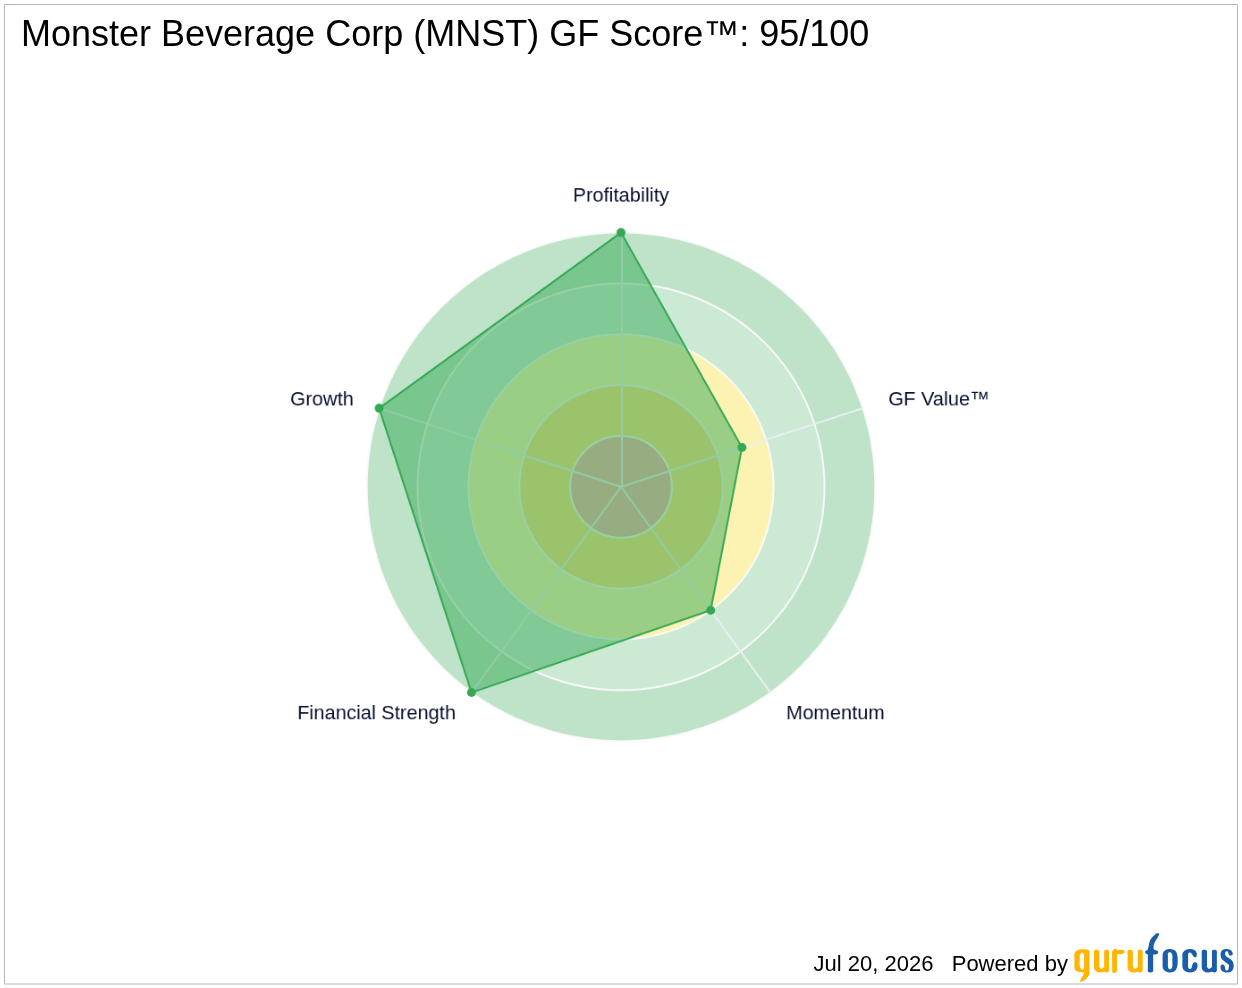Click the Momentum data point on radar
Image resolution: width=1242 pixels, height=988 pixels.
coord(711,610)
